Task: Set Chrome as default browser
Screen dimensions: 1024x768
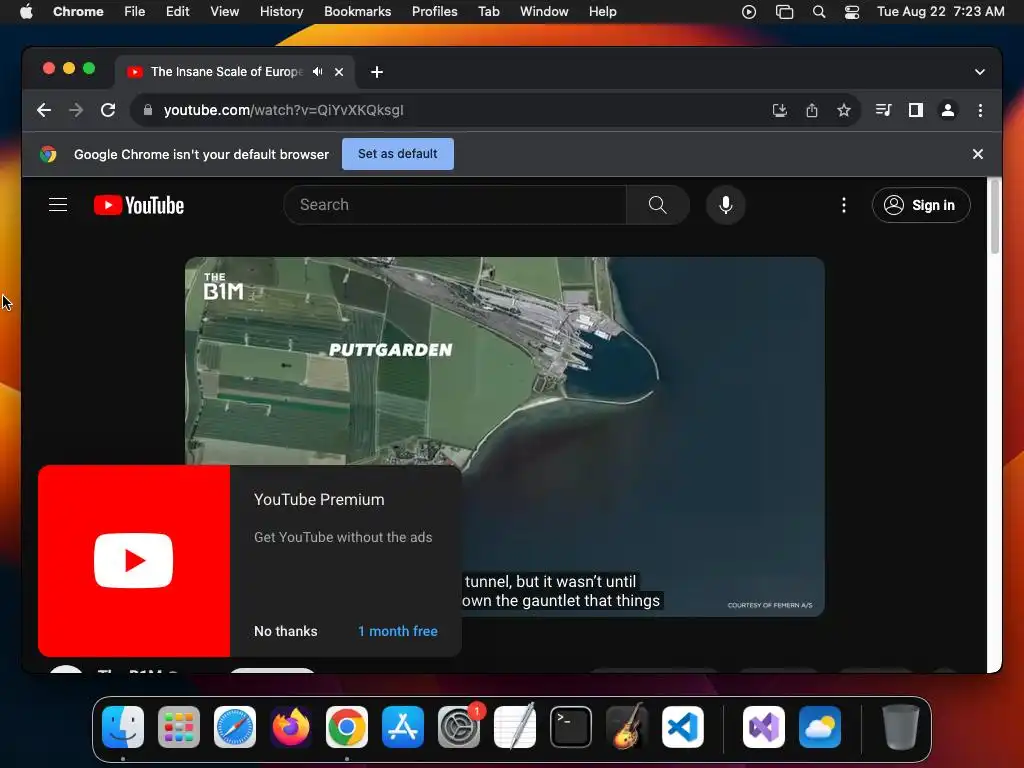Action: 398,154
